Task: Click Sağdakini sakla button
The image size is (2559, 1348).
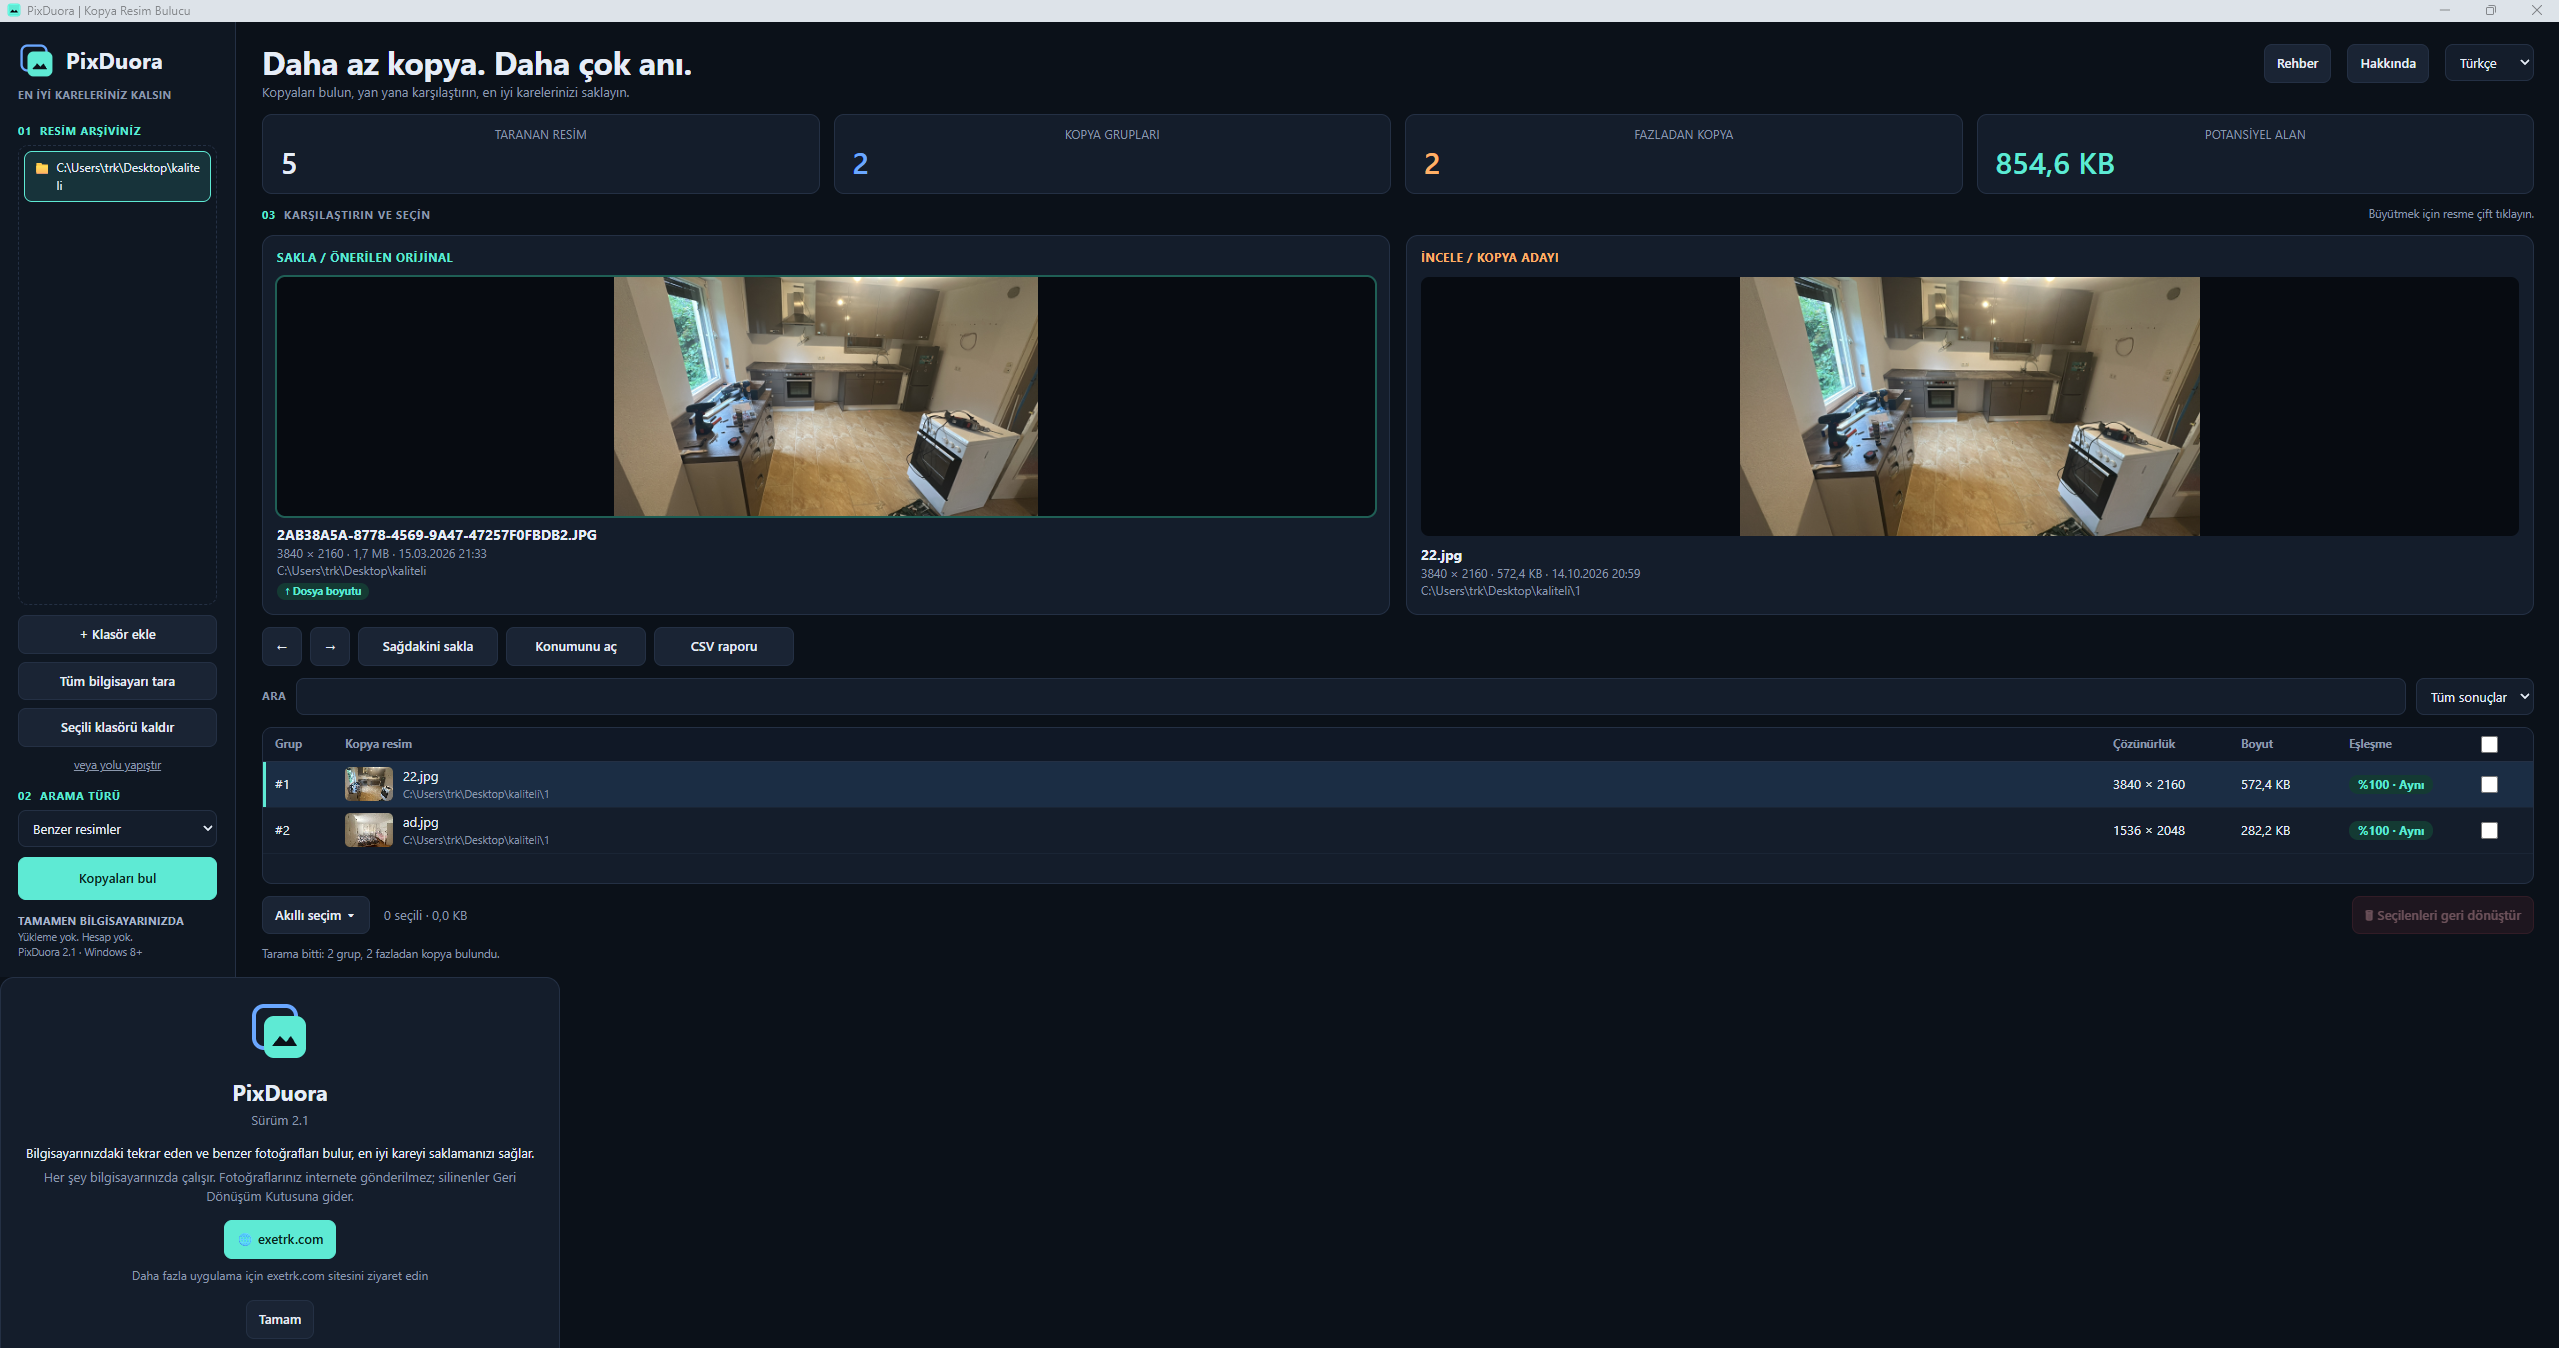Action: [x=427, y=646]
